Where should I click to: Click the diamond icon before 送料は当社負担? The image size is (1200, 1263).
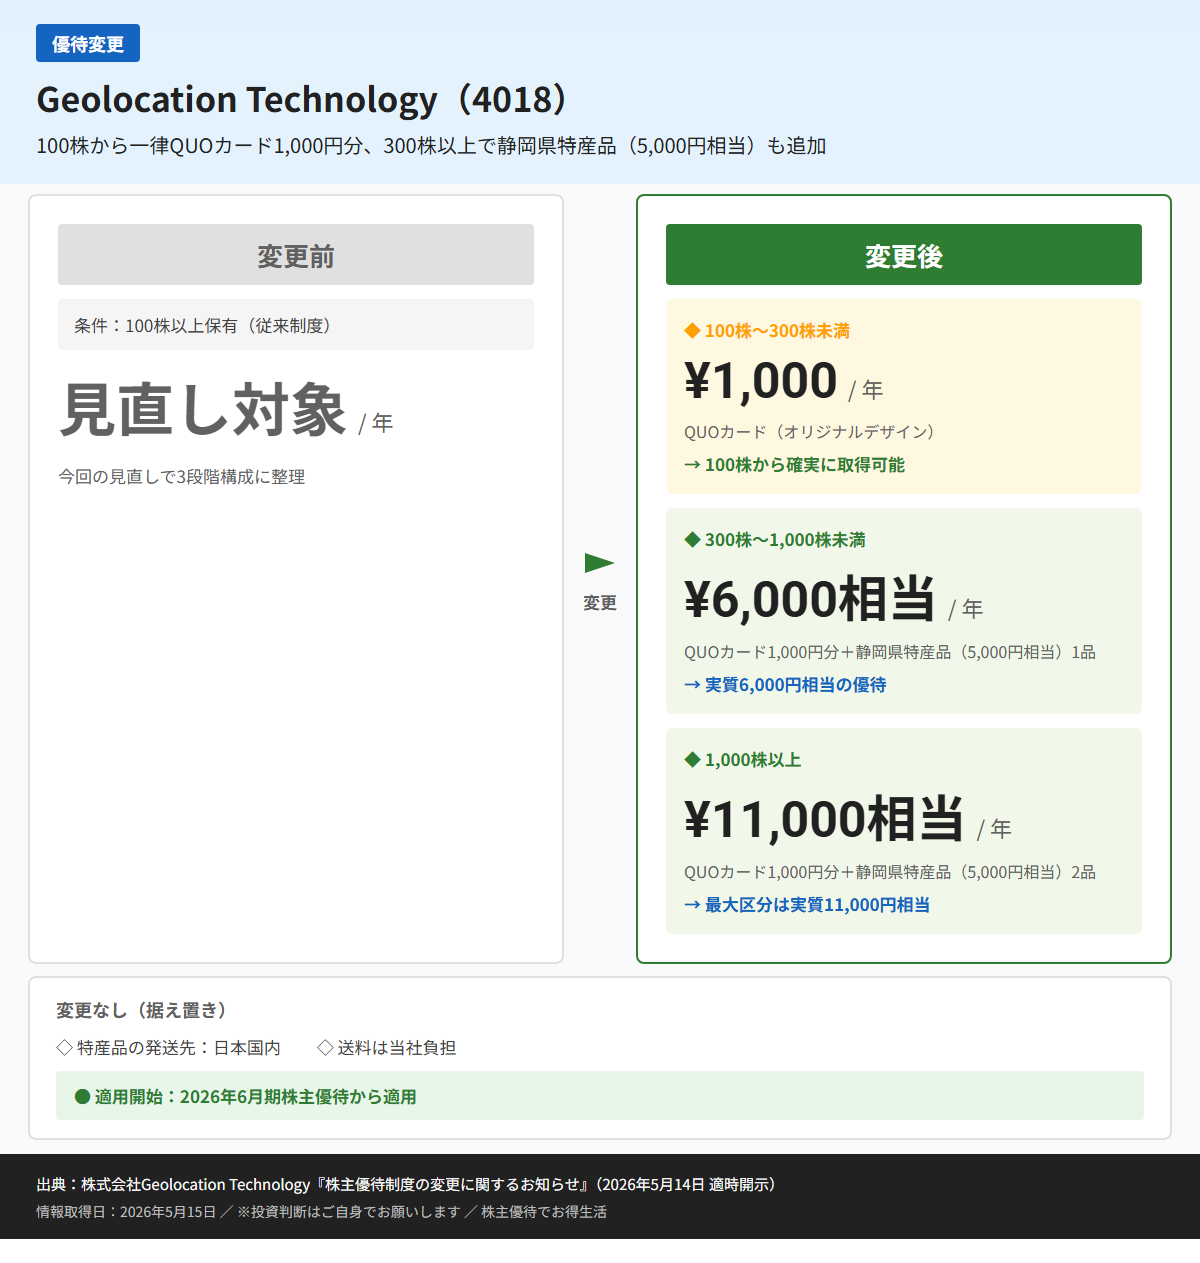coord(325,1048)
